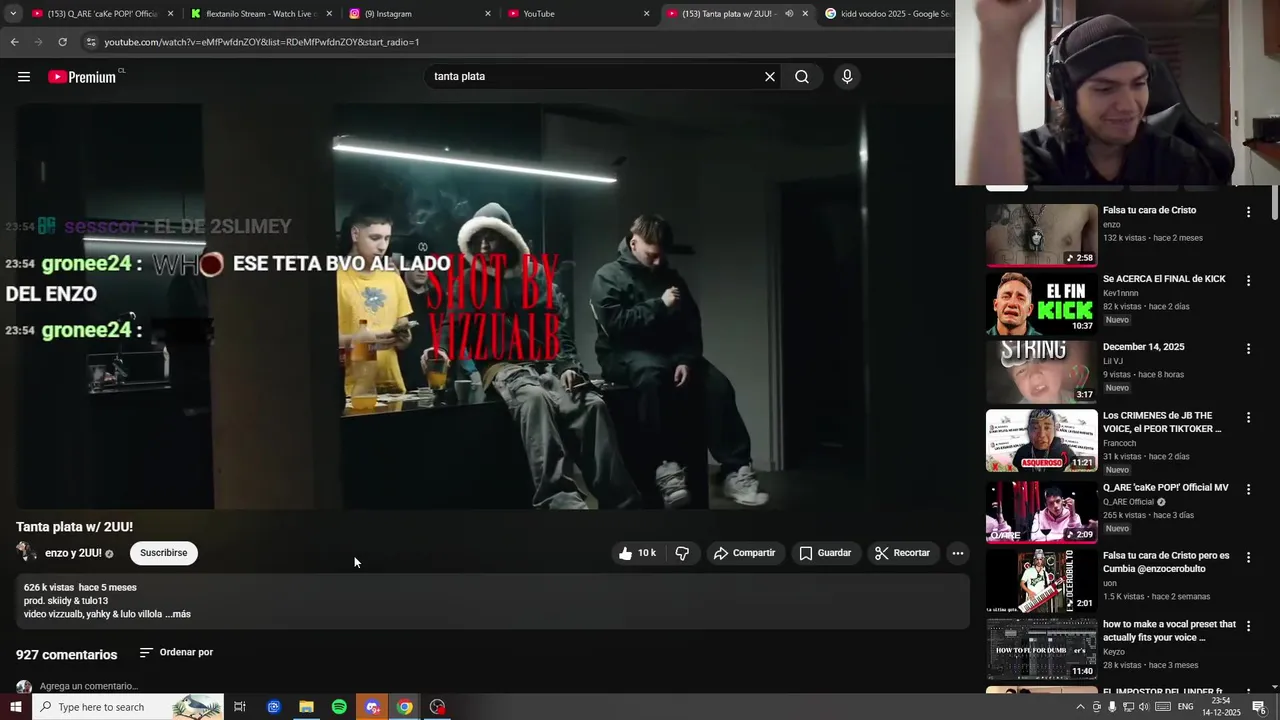The image size is (1280, 720).
Task: Switch to the kidd voodoo 2025 Google tab
Action: [x=885, y=14]
